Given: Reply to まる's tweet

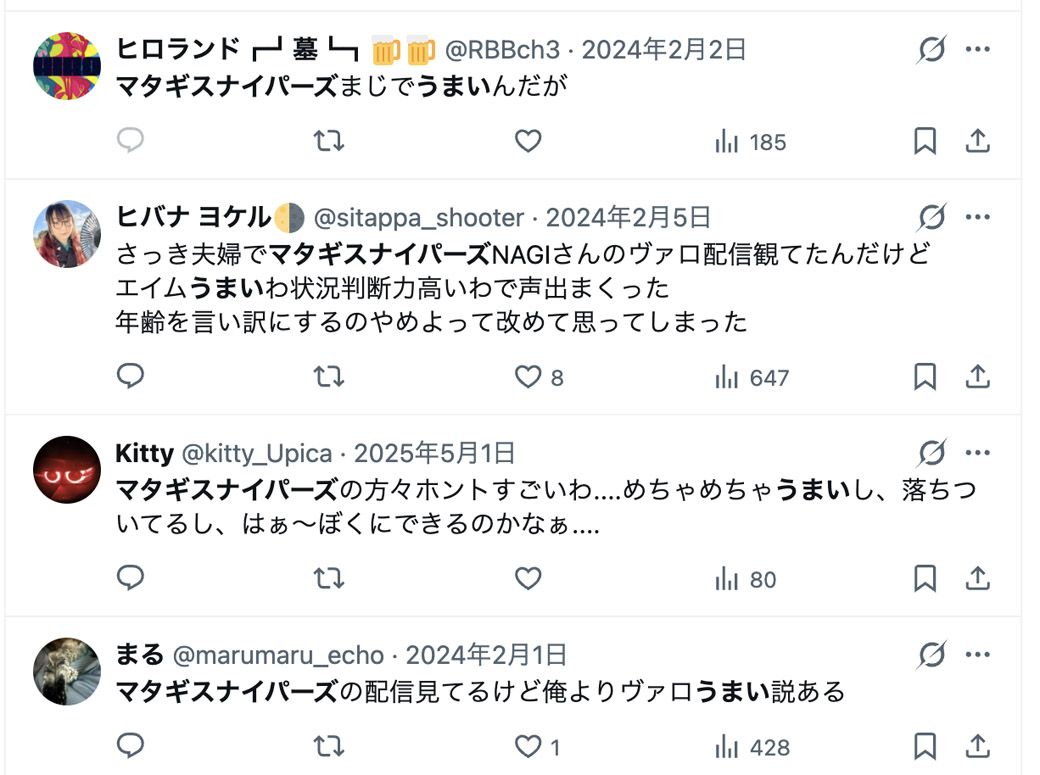Looking at the screenshot, I should (129, 745).
